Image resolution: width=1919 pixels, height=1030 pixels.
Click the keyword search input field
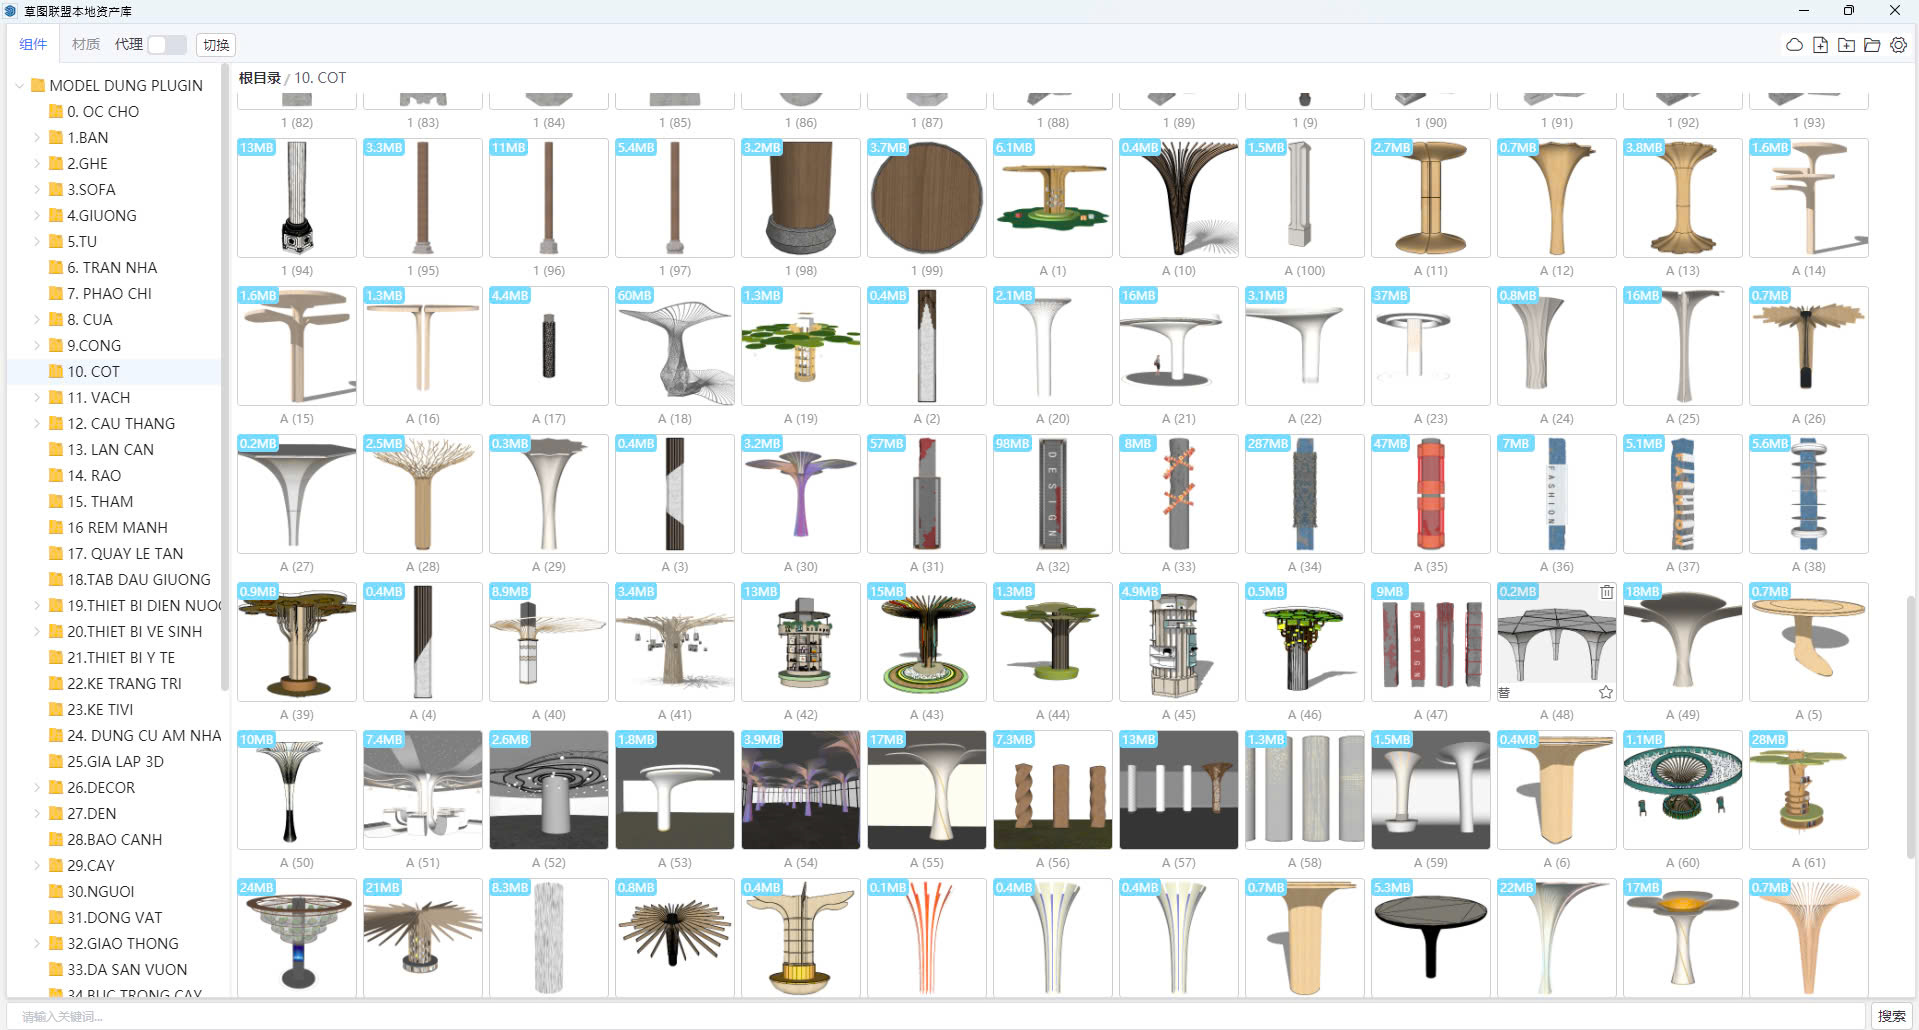tap(940, 1016)
